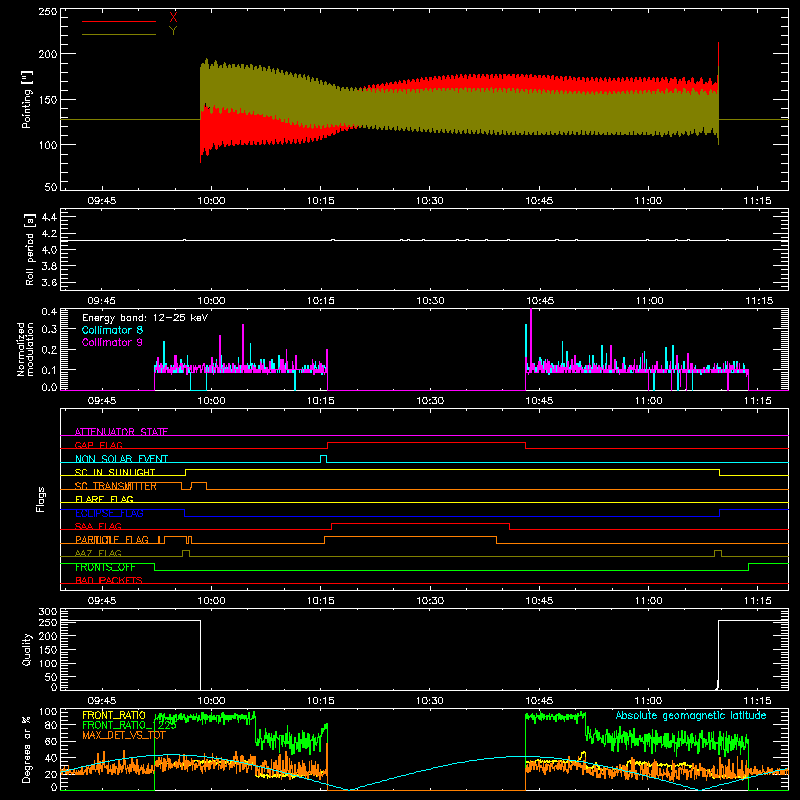800x800 pixels.
Task: Click the ATTENUATOR_STATE flag label
Action: click(x=121, y=432)
